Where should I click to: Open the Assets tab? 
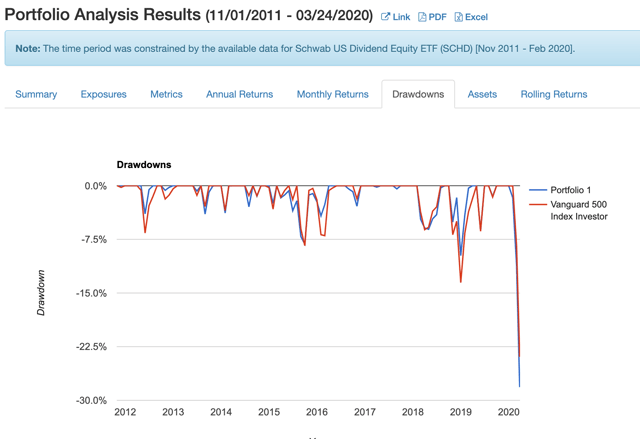pos(482,94)
